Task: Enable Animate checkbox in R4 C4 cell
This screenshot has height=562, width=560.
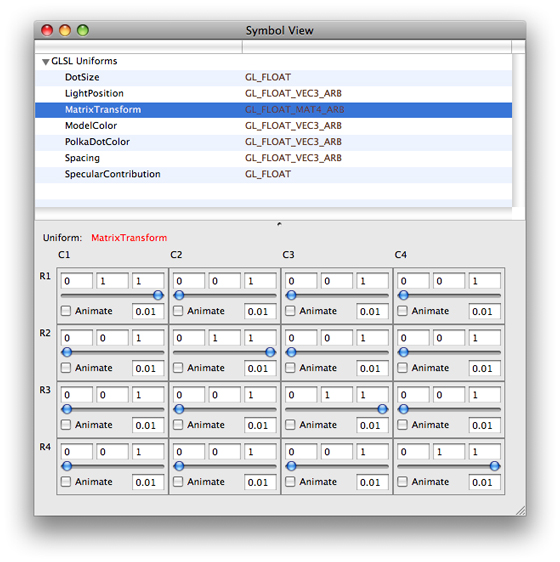Action: click(x=403, y=482)
